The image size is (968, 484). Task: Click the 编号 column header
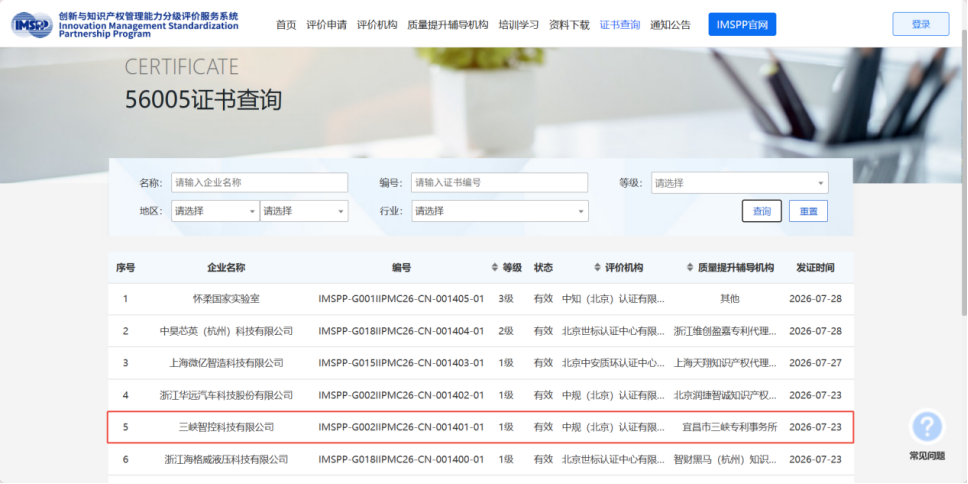402,268
